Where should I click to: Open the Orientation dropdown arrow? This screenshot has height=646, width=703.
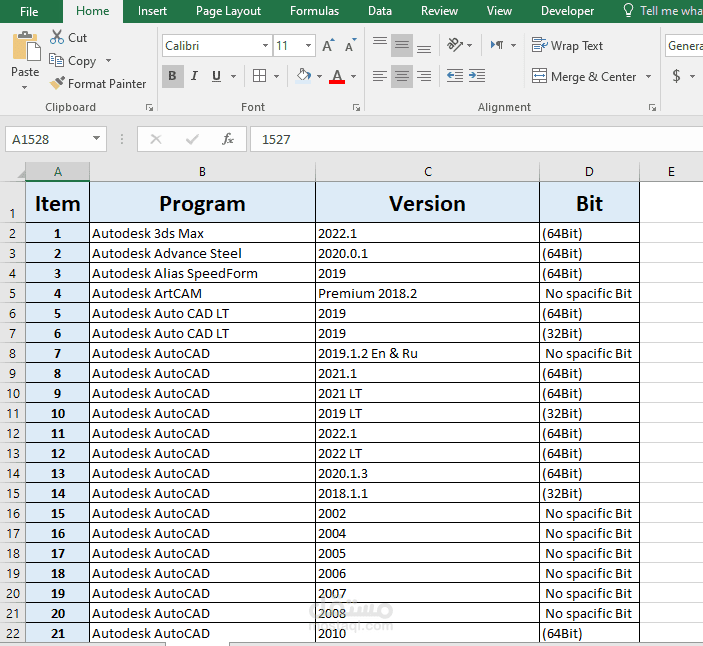[x=469, y=45]
